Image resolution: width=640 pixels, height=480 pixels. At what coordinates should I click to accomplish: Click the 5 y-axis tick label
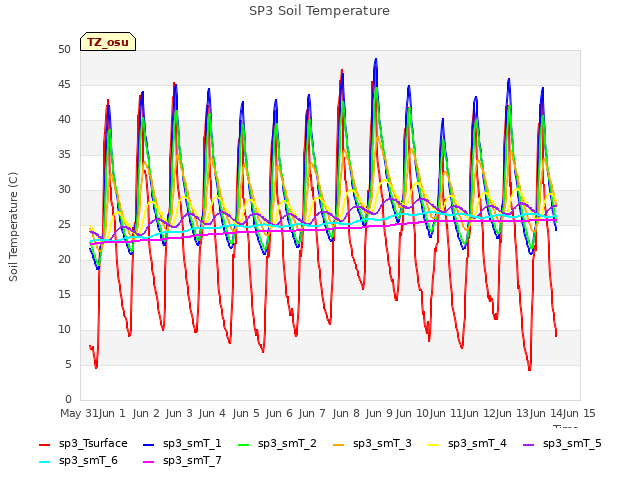click(x=68, y=364)
